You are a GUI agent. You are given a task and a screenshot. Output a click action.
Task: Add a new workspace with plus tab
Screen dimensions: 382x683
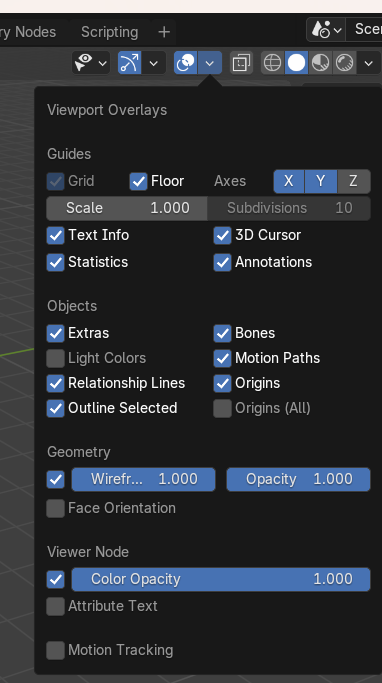click(164, 32)
